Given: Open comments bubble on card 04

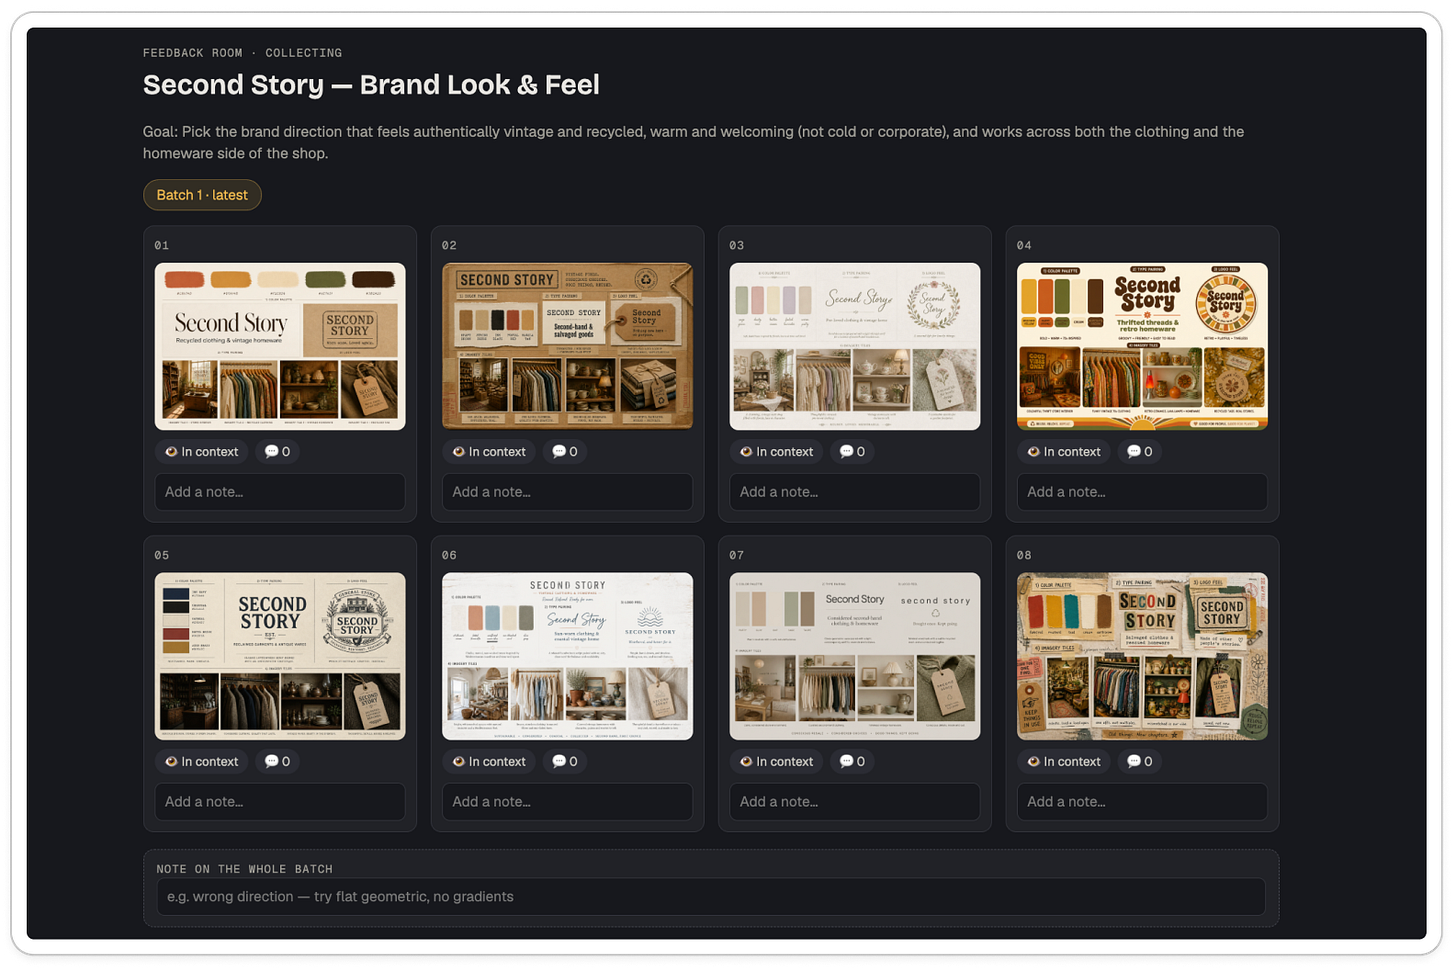Looking at the screenshot, I should pos(1140,452).
